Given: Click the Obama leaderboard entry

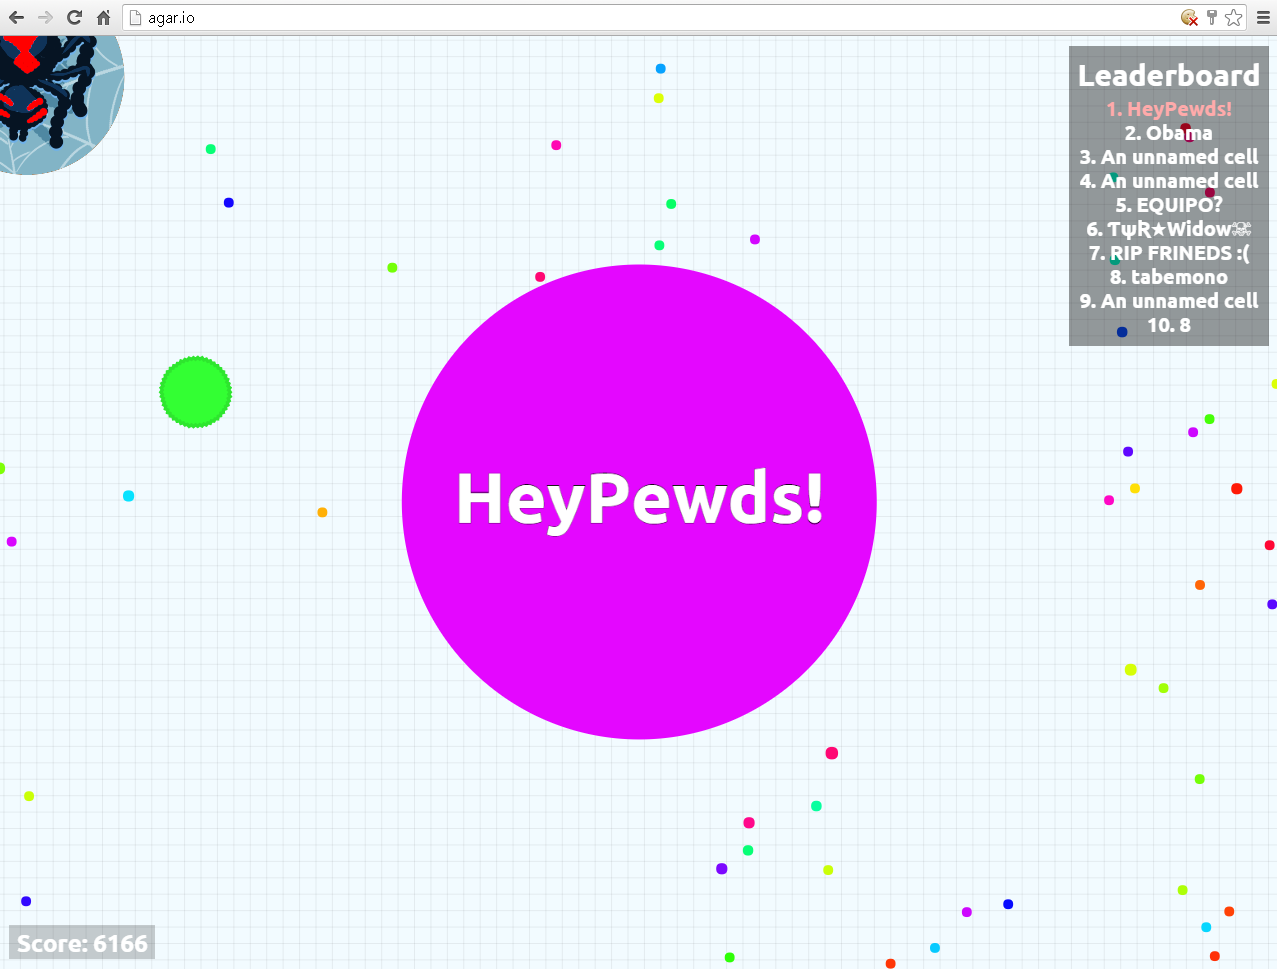Looking at the screenshot, I should 1168,133.
